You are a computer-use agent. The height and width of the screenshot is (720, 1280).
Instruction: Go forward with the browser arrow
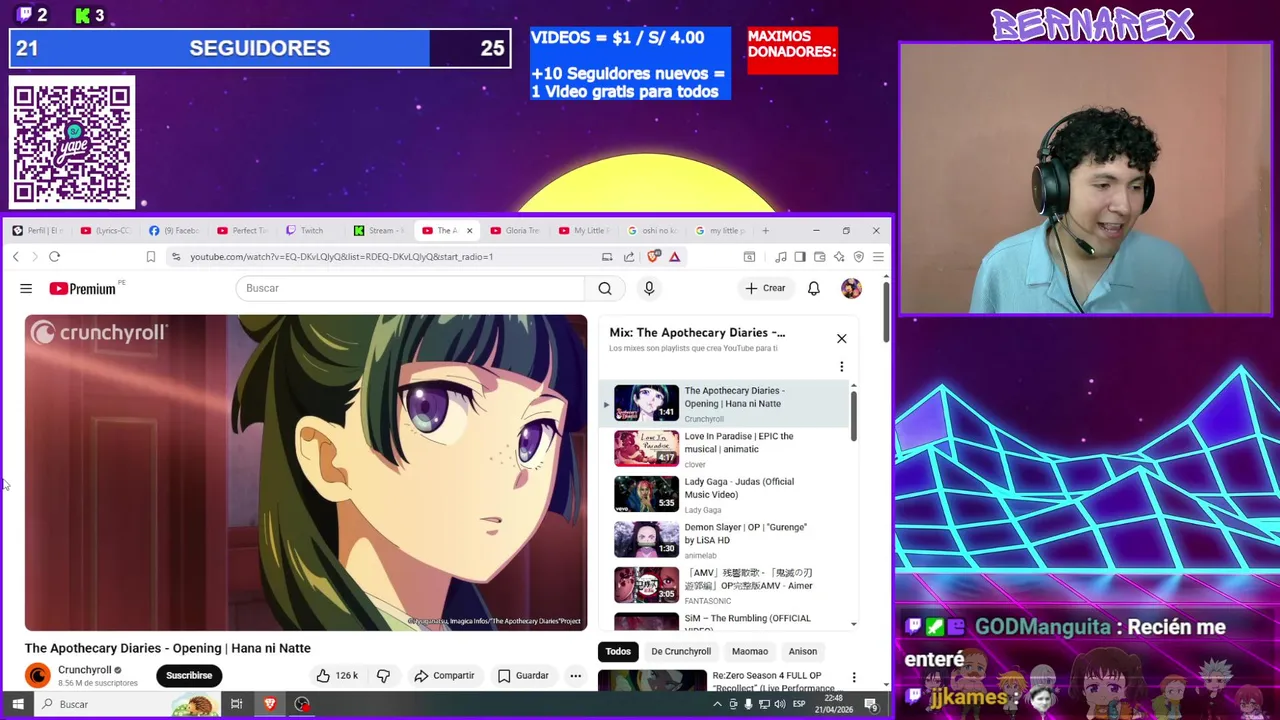point(34,257)
